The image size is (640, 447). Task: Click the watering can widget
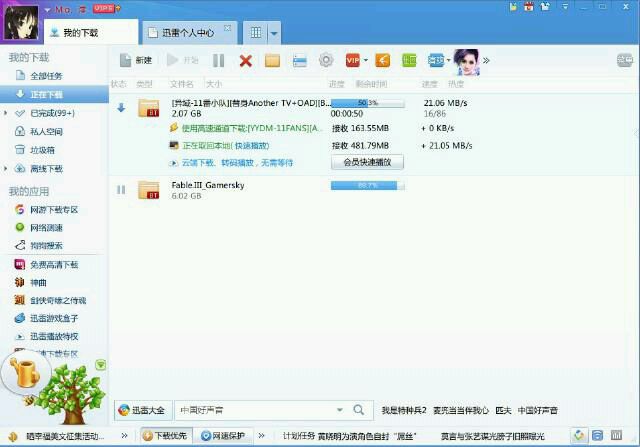pos(25,373)
